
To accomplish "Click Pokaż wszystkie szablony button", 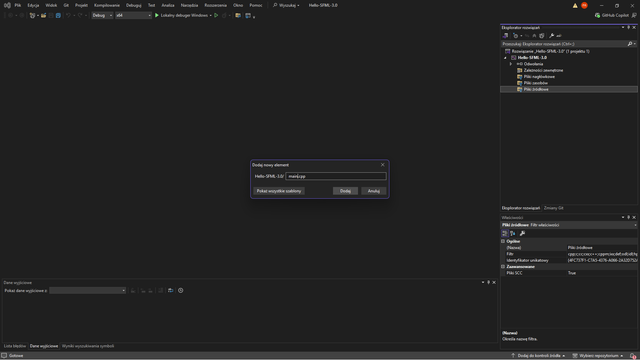I will click(279, 191).
